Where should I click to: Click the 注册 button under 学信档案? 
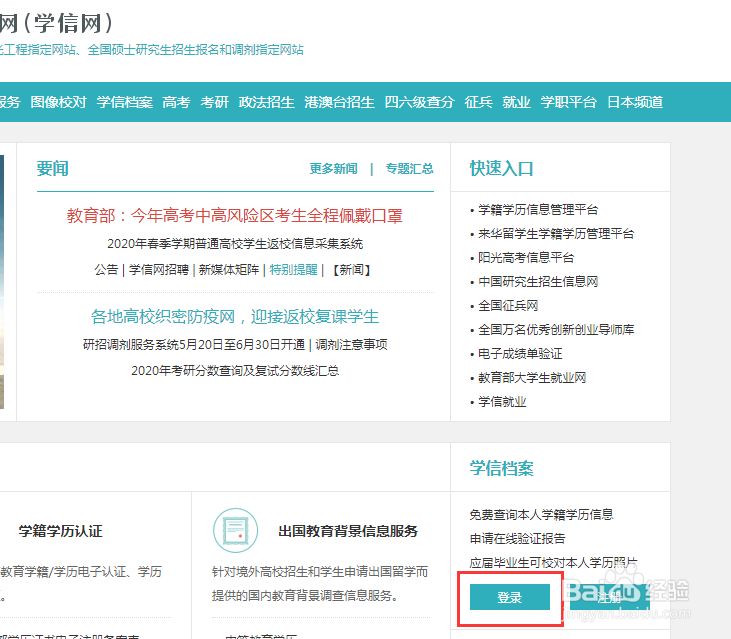(x=610, y=597)
